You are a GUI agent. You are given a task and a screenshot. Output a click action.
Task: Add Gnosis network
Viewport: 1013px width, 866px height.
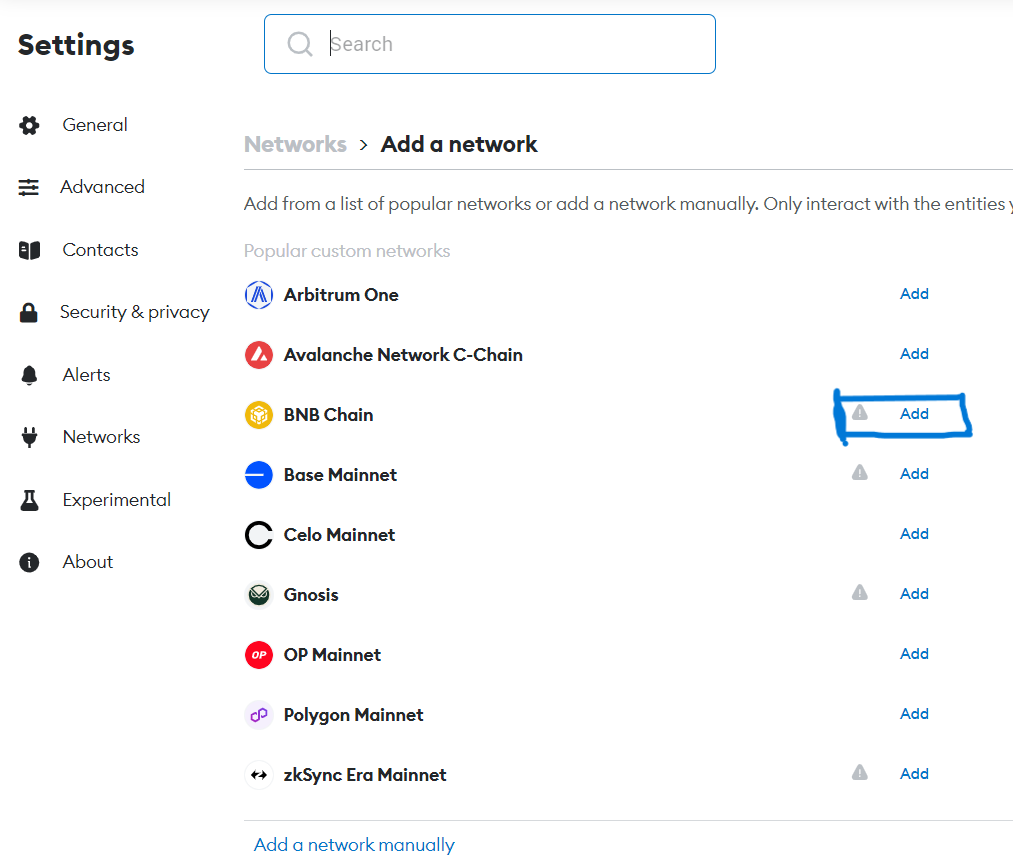point(914,594)
